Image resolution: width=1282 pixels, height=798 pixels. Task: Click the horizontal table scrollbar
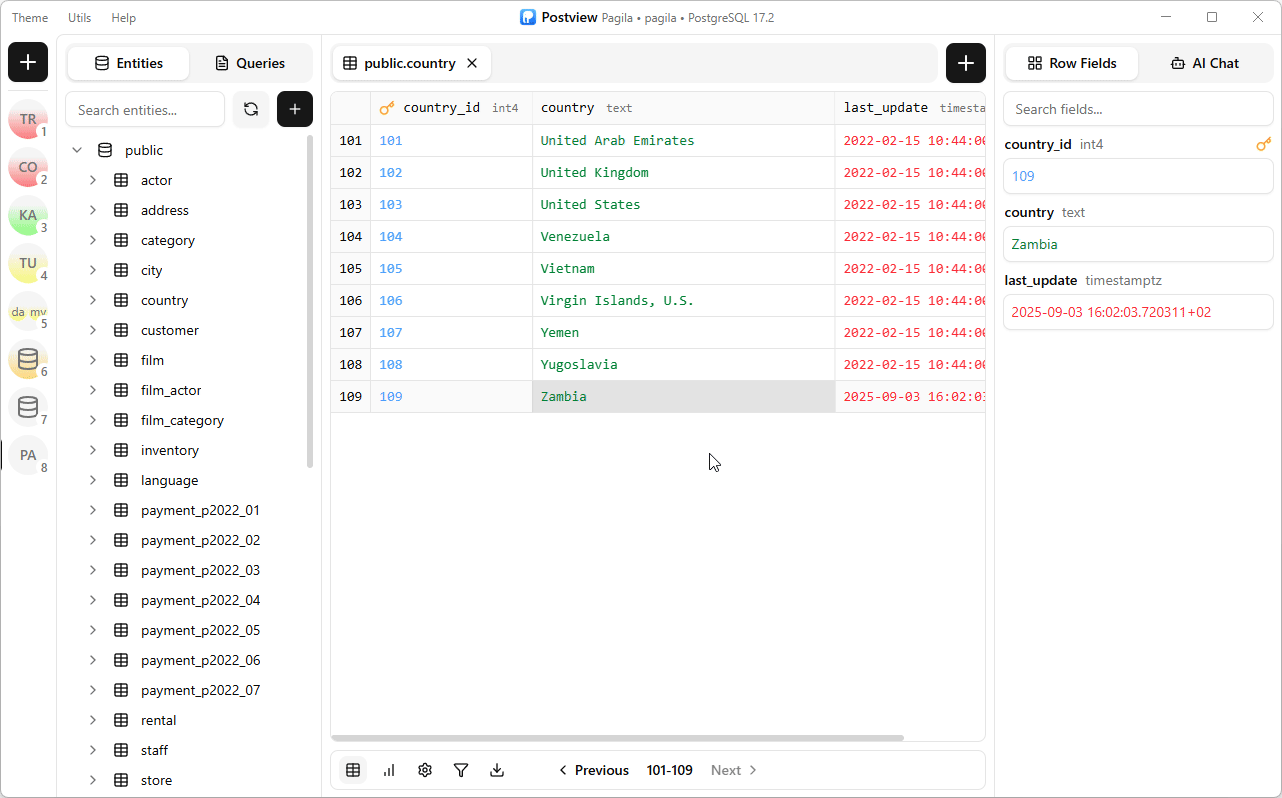[617, 738]
